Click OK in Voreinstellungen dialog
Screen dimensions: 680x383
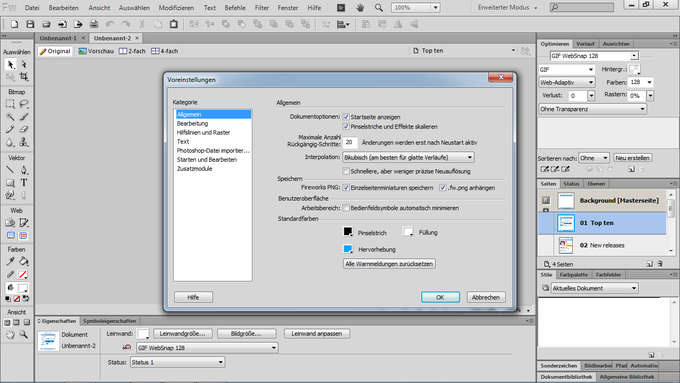tap(440, 297)
